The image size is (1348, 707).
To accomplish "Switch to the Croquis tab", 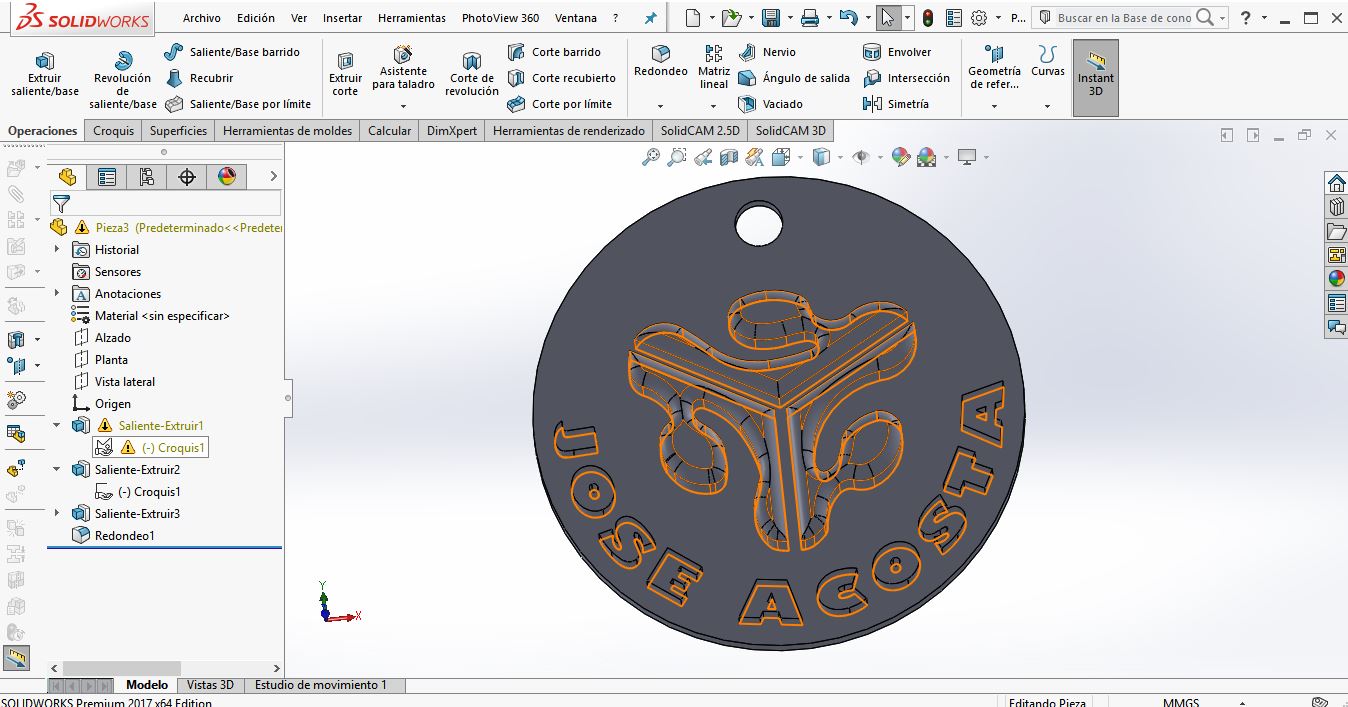I will pos(114,131).
